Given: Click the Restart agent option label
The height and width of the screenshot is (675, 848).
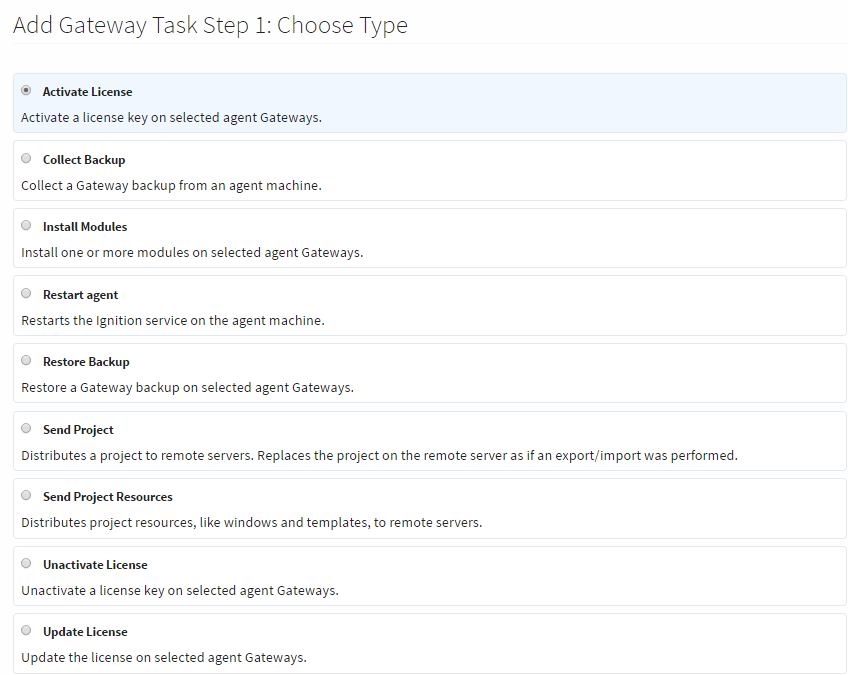Looking at the screenshot, I should pyautogui.click(x=80, y=294).
